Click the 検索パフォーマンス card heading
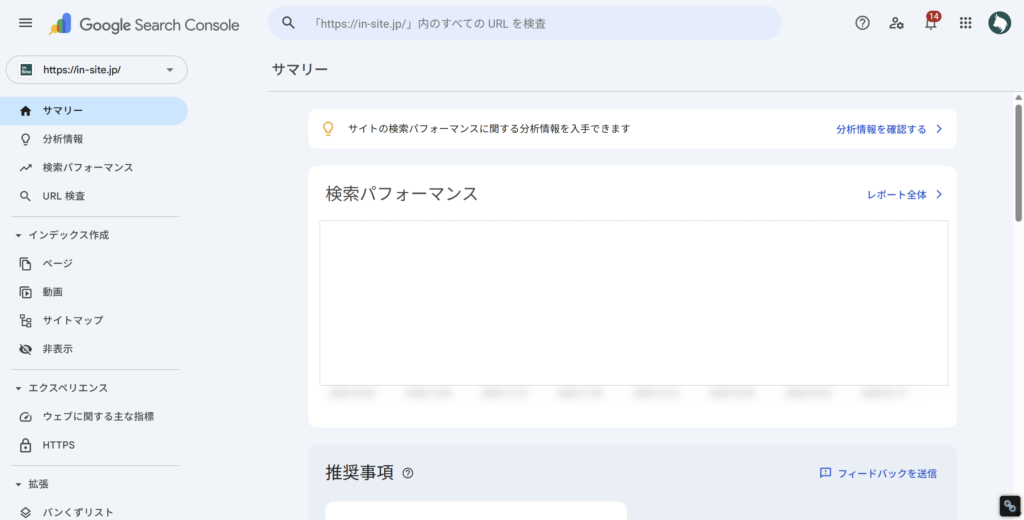The image size is (1024, 520). coord(402,194)
